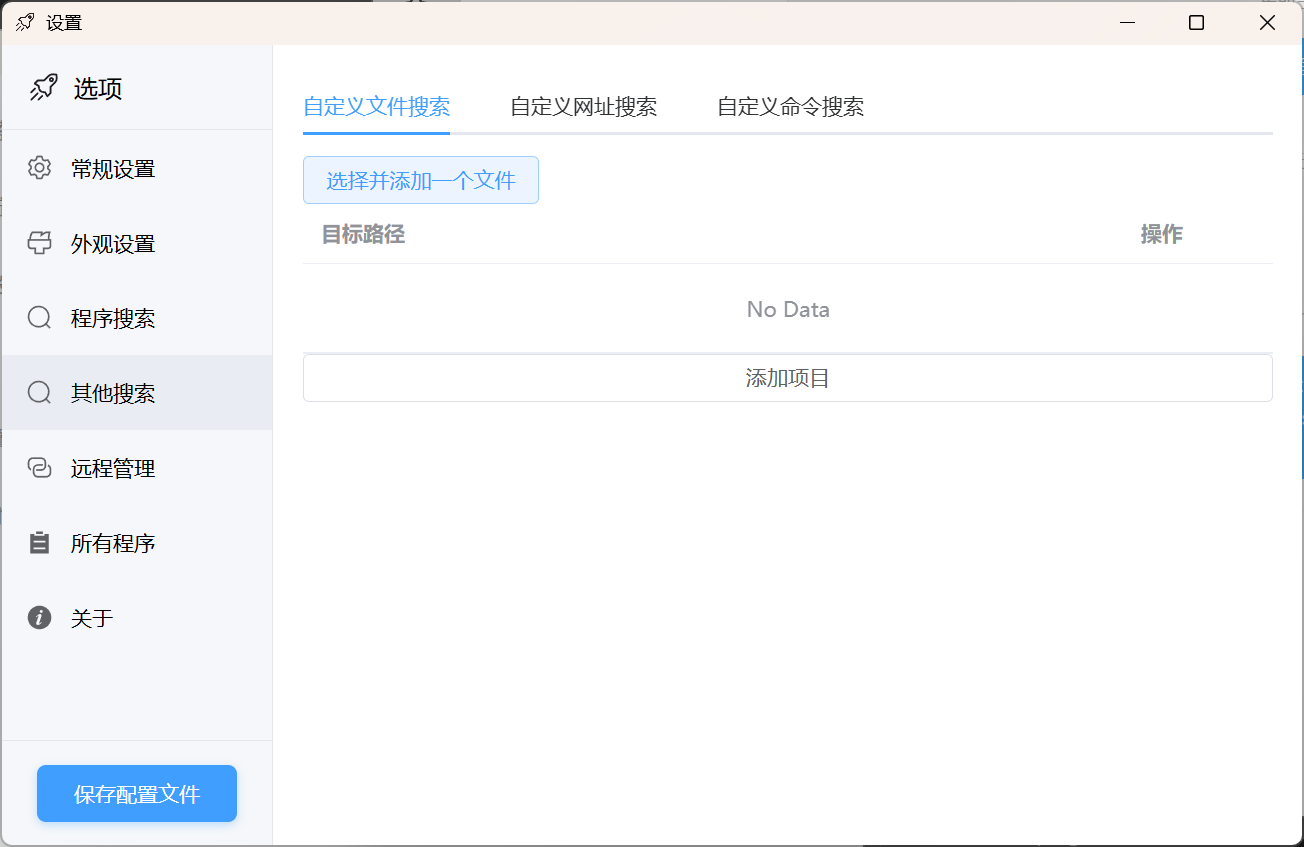Click the magnifier icon beside 其他搜索
Image resolution: width=1304 pixels, height=847 pixels.
coord(39,393)
